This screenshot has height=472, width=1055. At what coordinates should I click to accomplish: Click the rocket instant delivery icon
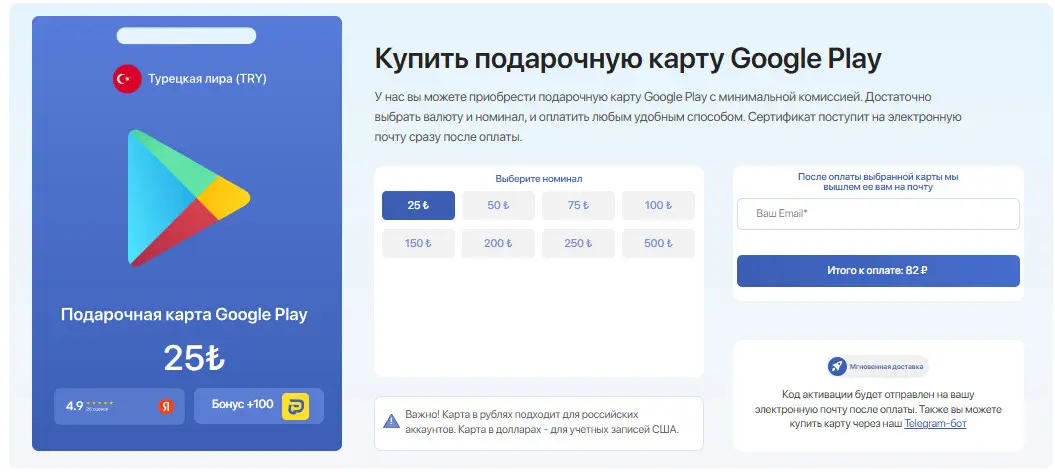pos(837,367)
